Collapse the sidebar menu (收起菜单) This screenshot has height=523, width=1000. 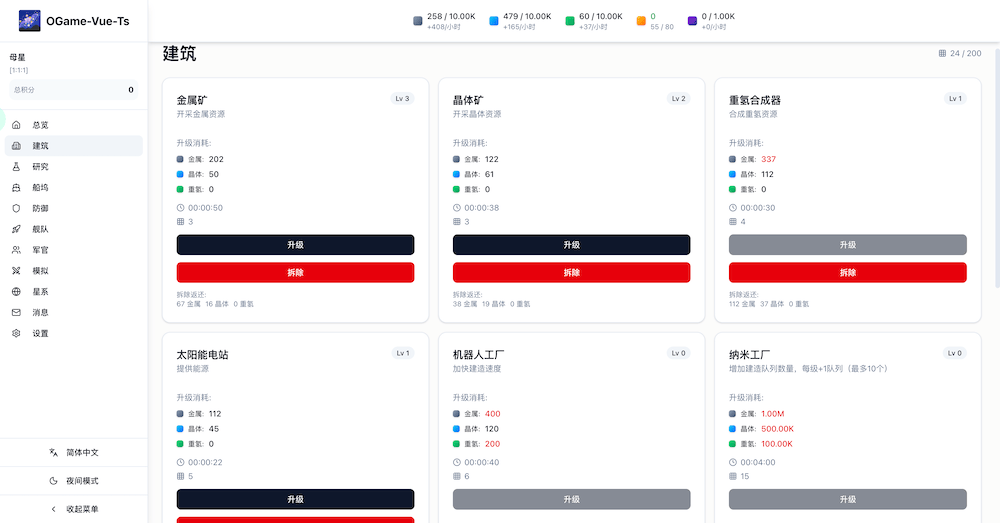pyautogui.click(x=74, y=509)
